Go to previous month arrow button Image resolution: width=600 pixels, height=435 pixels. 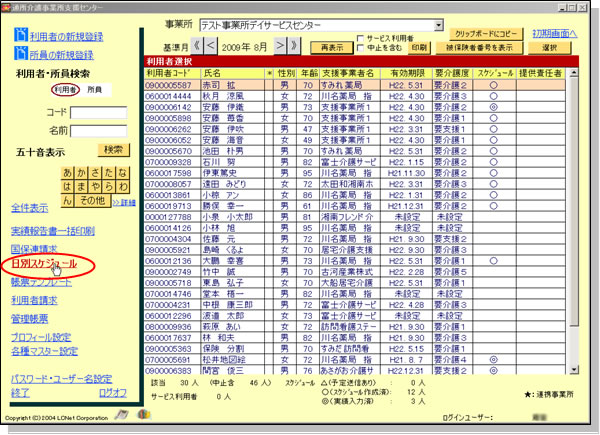click(x=210, y=46)
